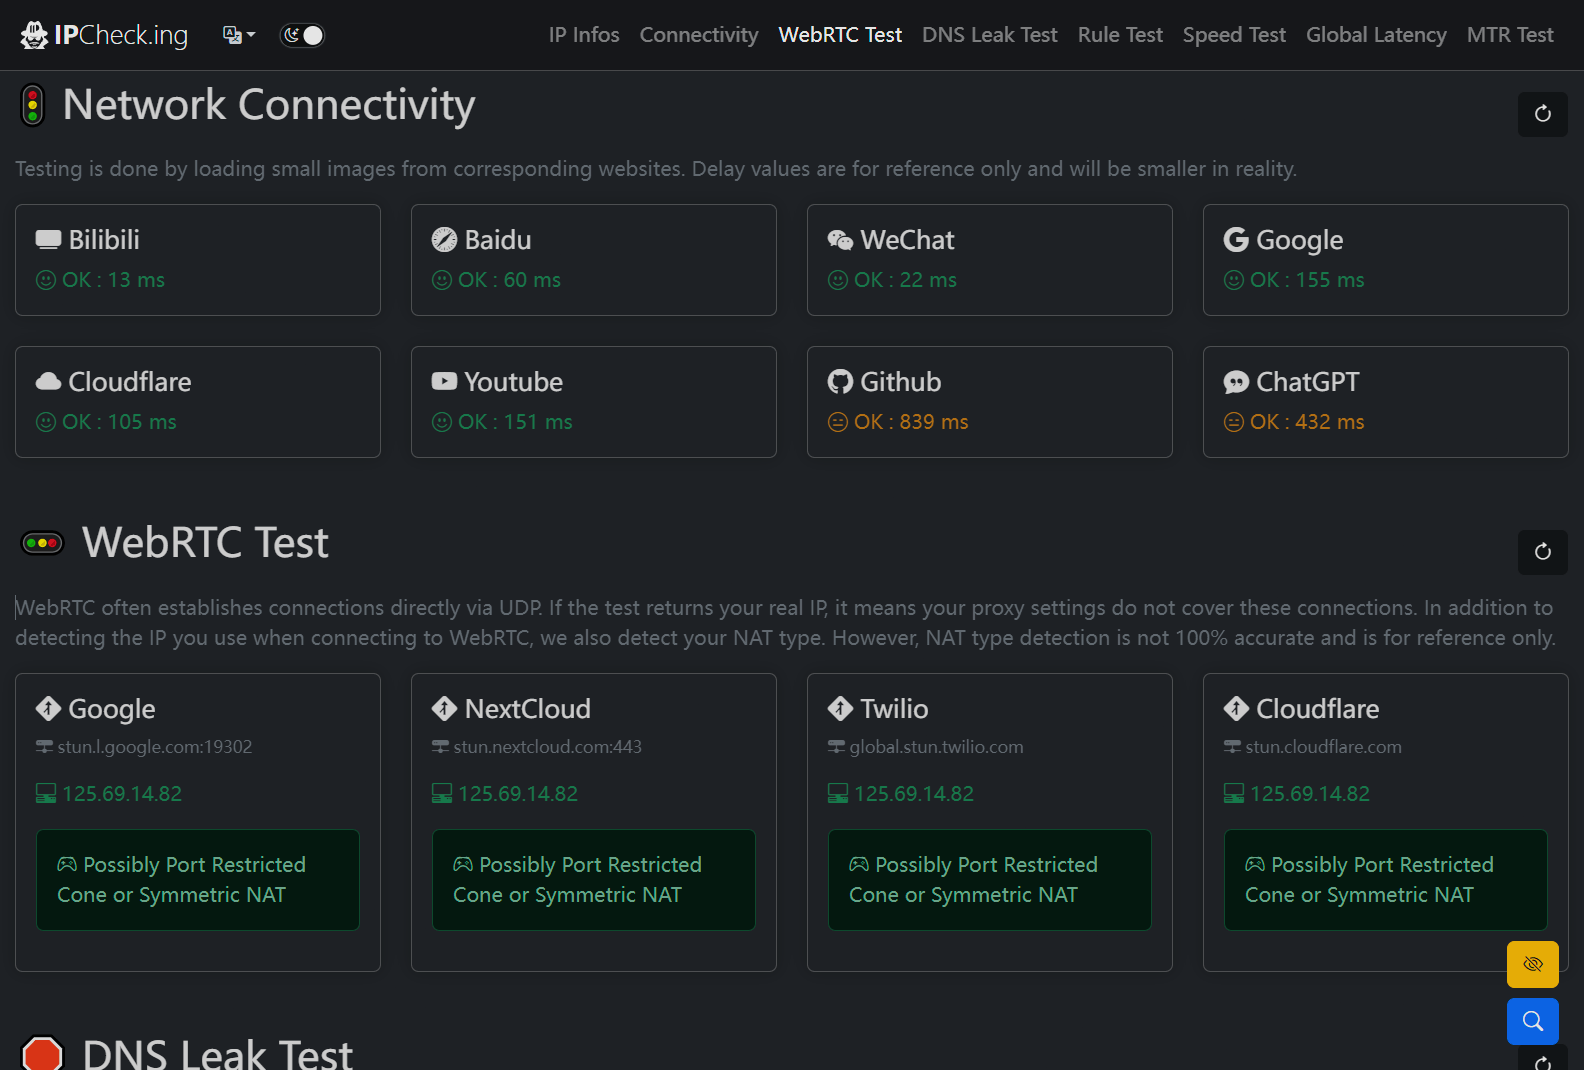Click the Twilio NAT type result box
The image size is (1584, 1070).
[x=989, y=880]
